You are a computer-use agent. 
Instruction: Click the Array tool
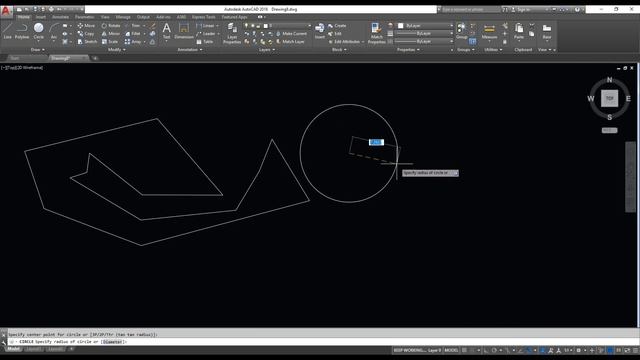coord(133,42)
